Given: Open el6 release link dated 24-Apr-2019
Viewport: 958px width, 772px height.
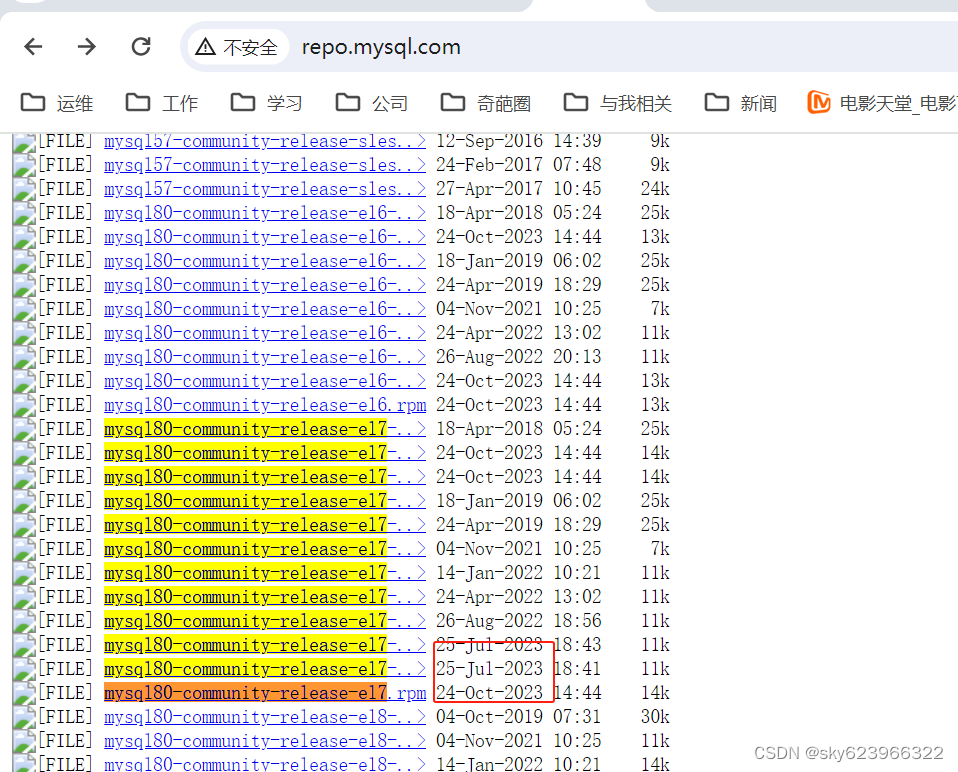Looking at the screenshot, I should coord(265,285).
